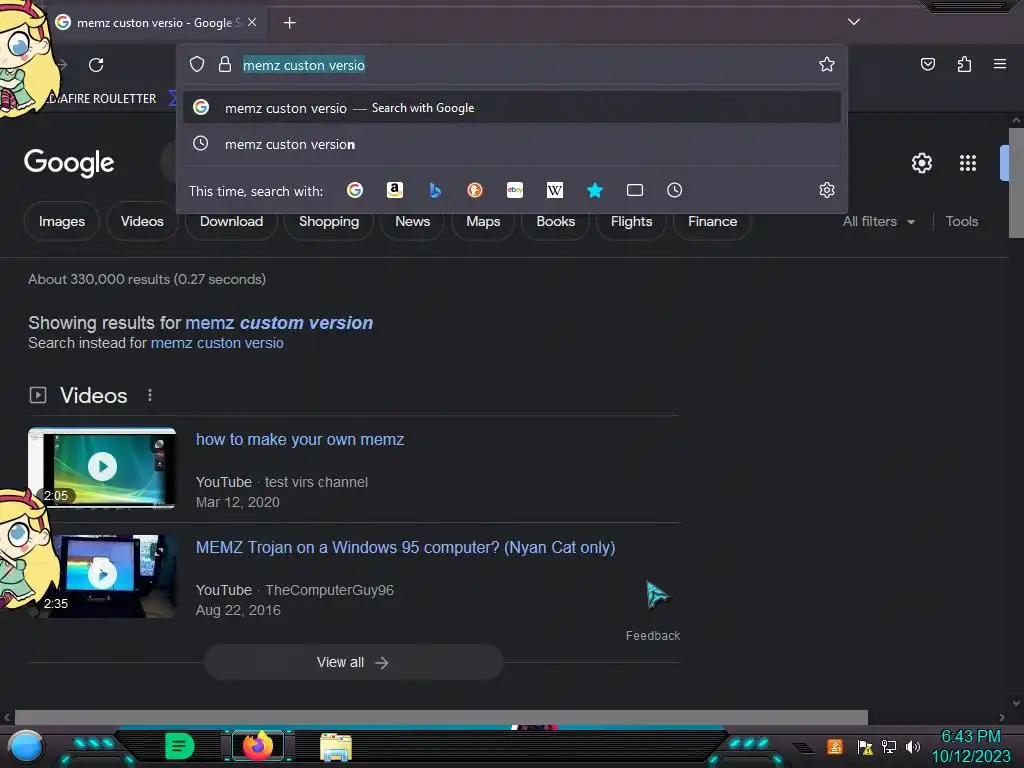
Task: Open search settings gear in URL dropdown
Action: click(827, 190)
